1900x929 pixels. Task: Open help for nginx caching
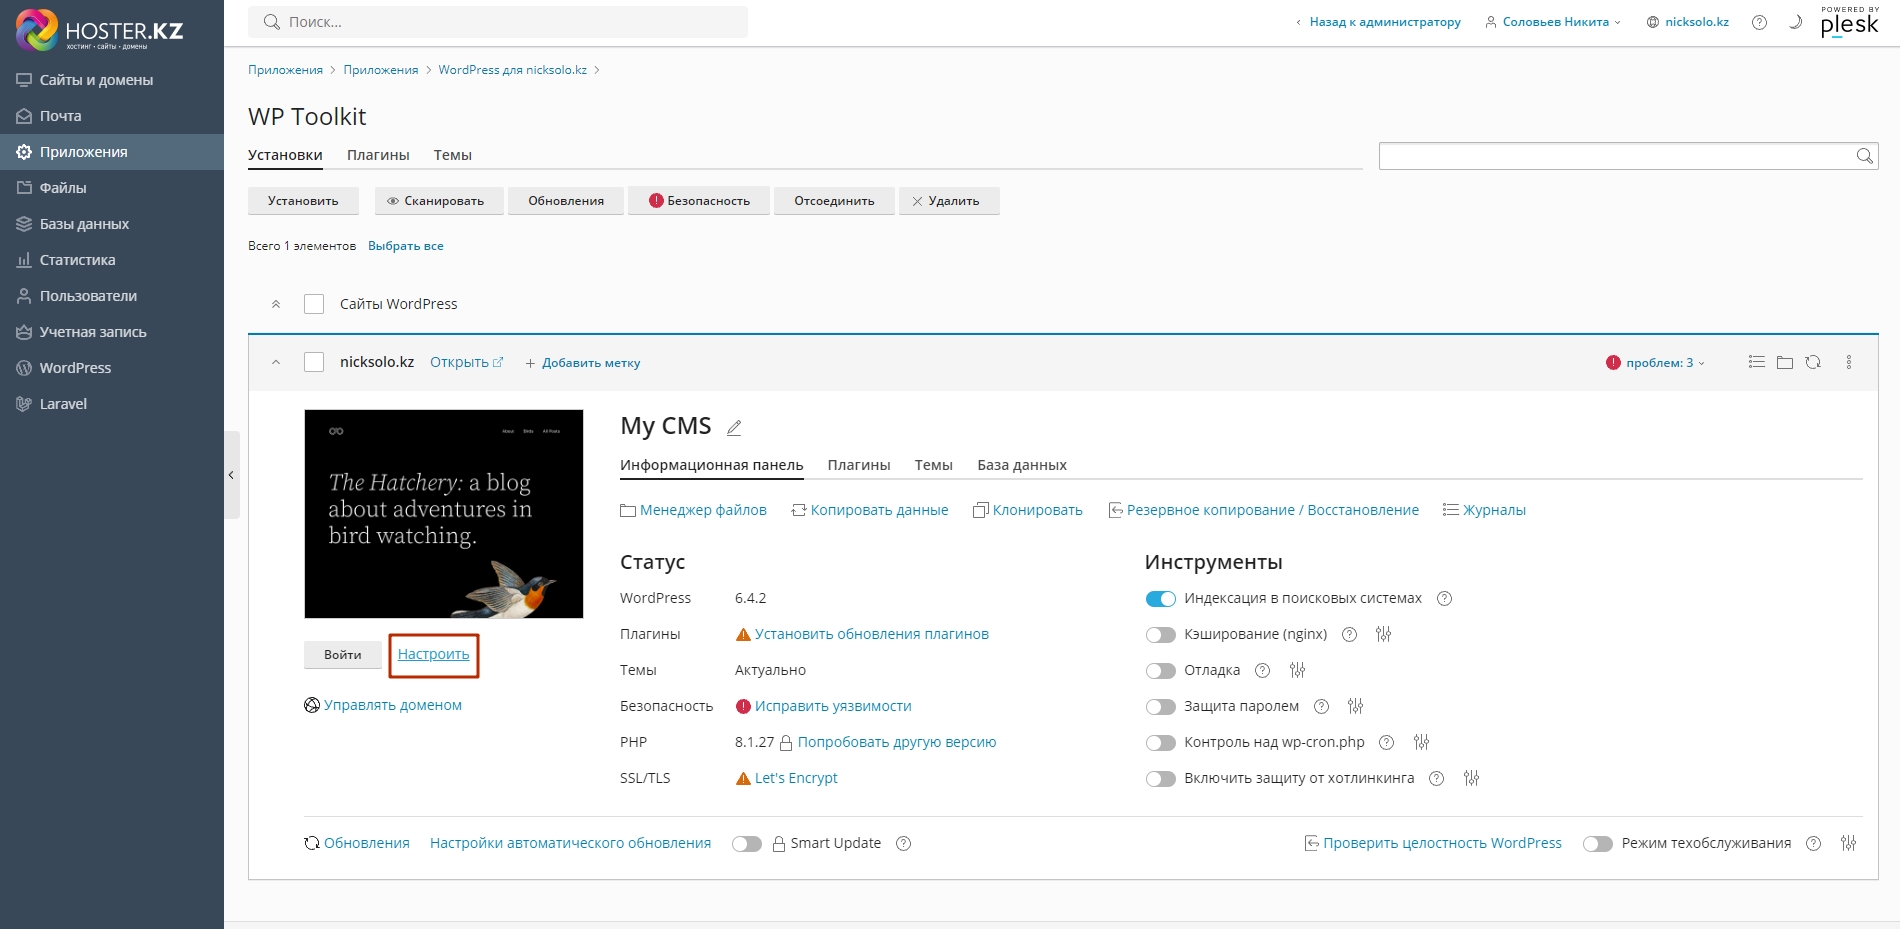click(x=1349, y=634)
